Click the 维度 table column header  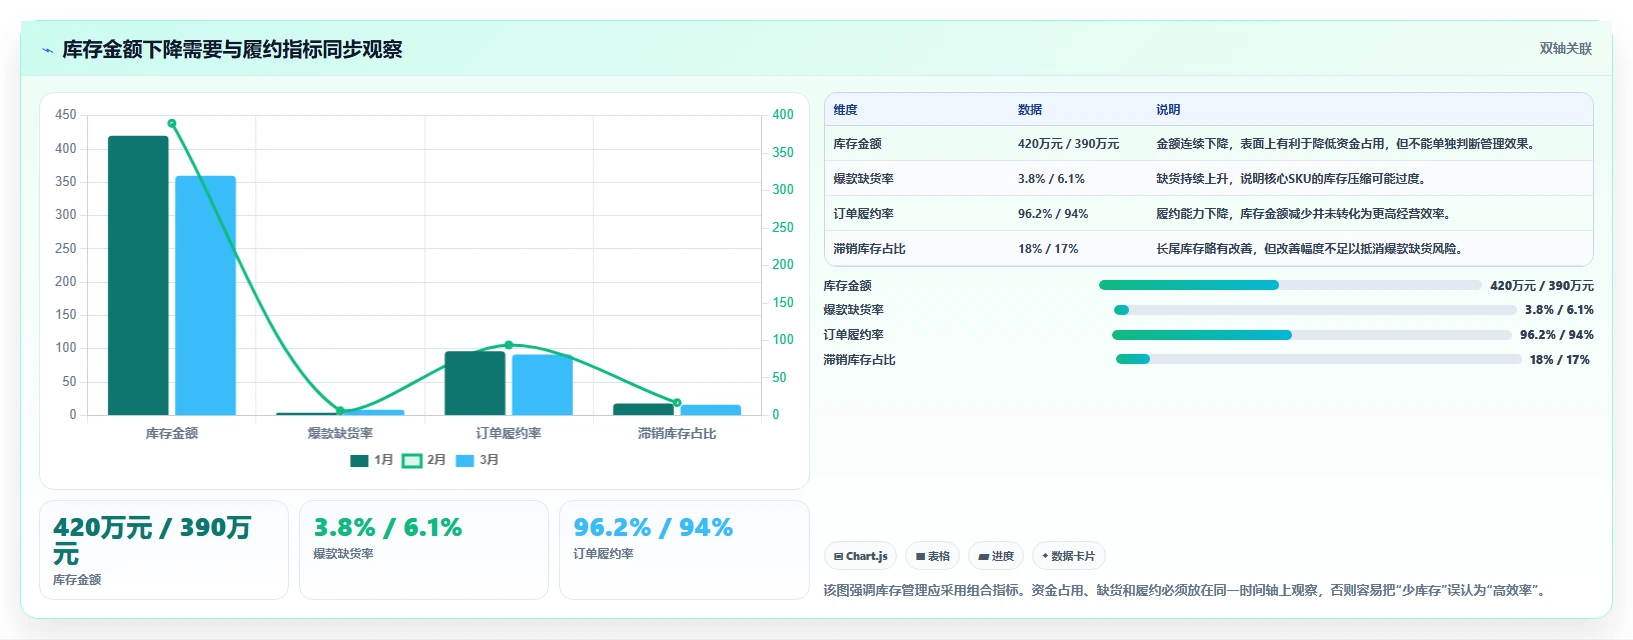click(x=845, y=110)
